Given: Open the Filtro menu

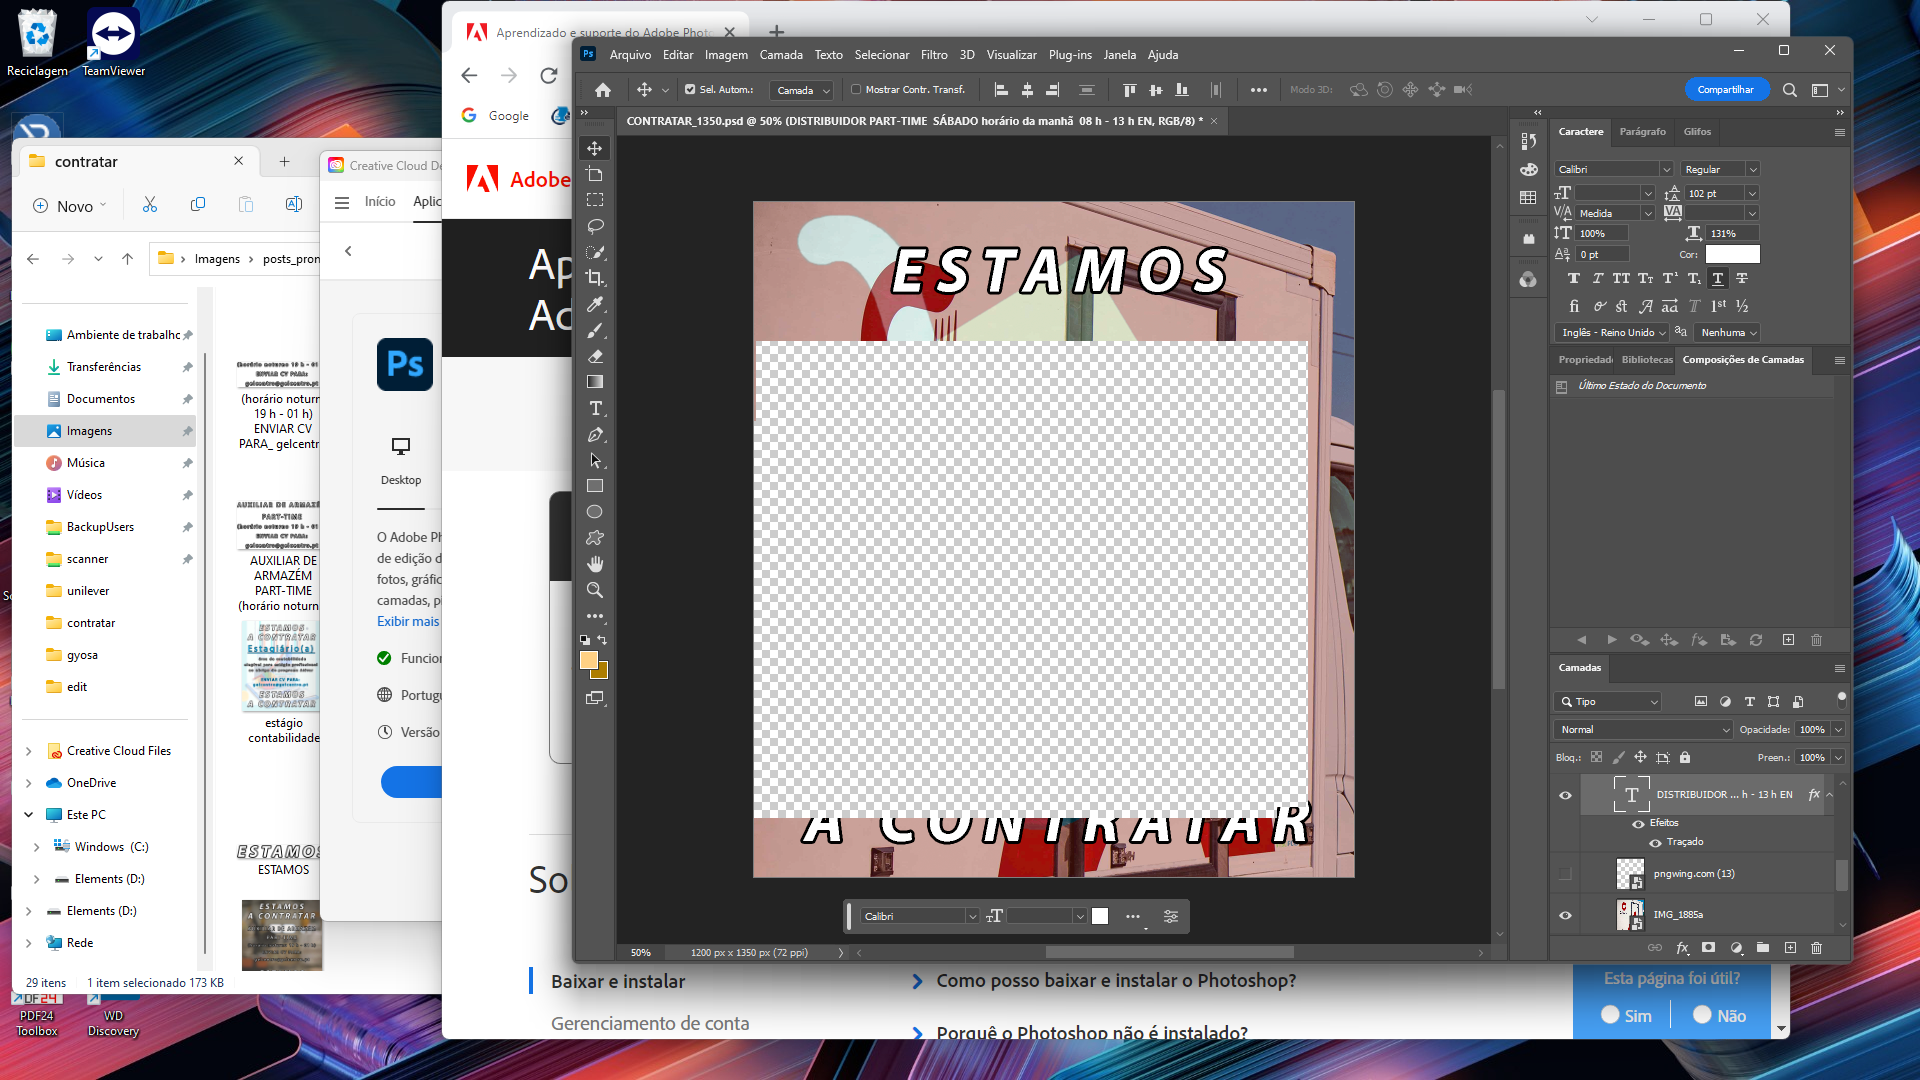Looking at the screenshot, I should [x=934, y=55].
